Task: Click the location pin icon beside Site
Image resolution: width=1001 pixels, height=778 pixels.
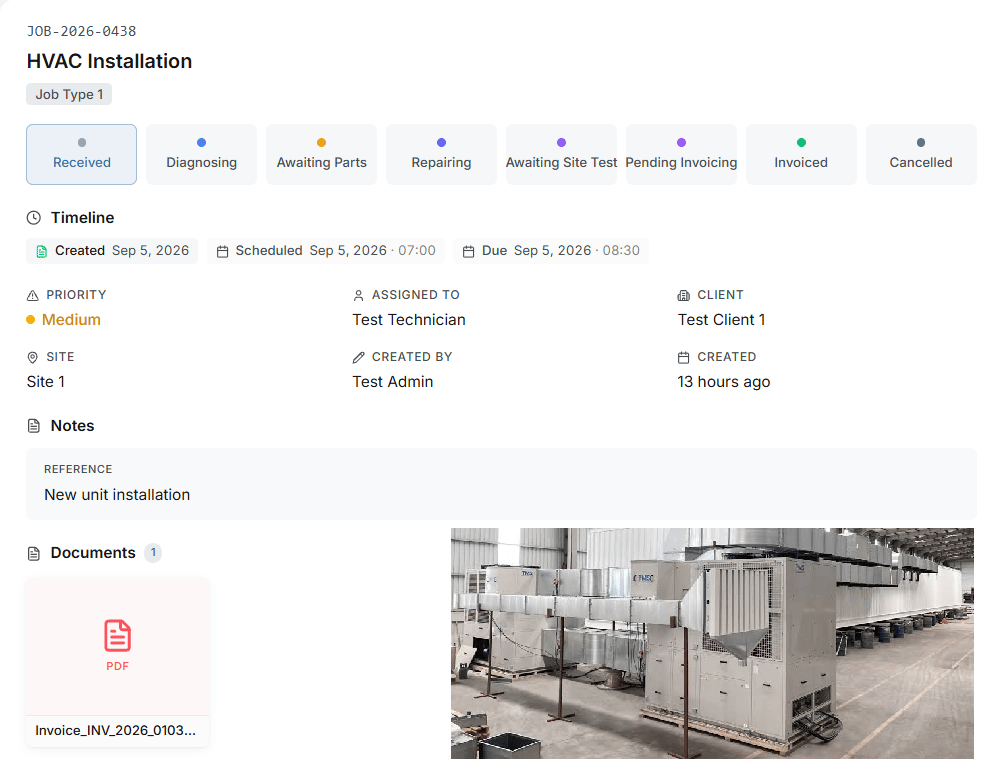Action: (33, 357)
